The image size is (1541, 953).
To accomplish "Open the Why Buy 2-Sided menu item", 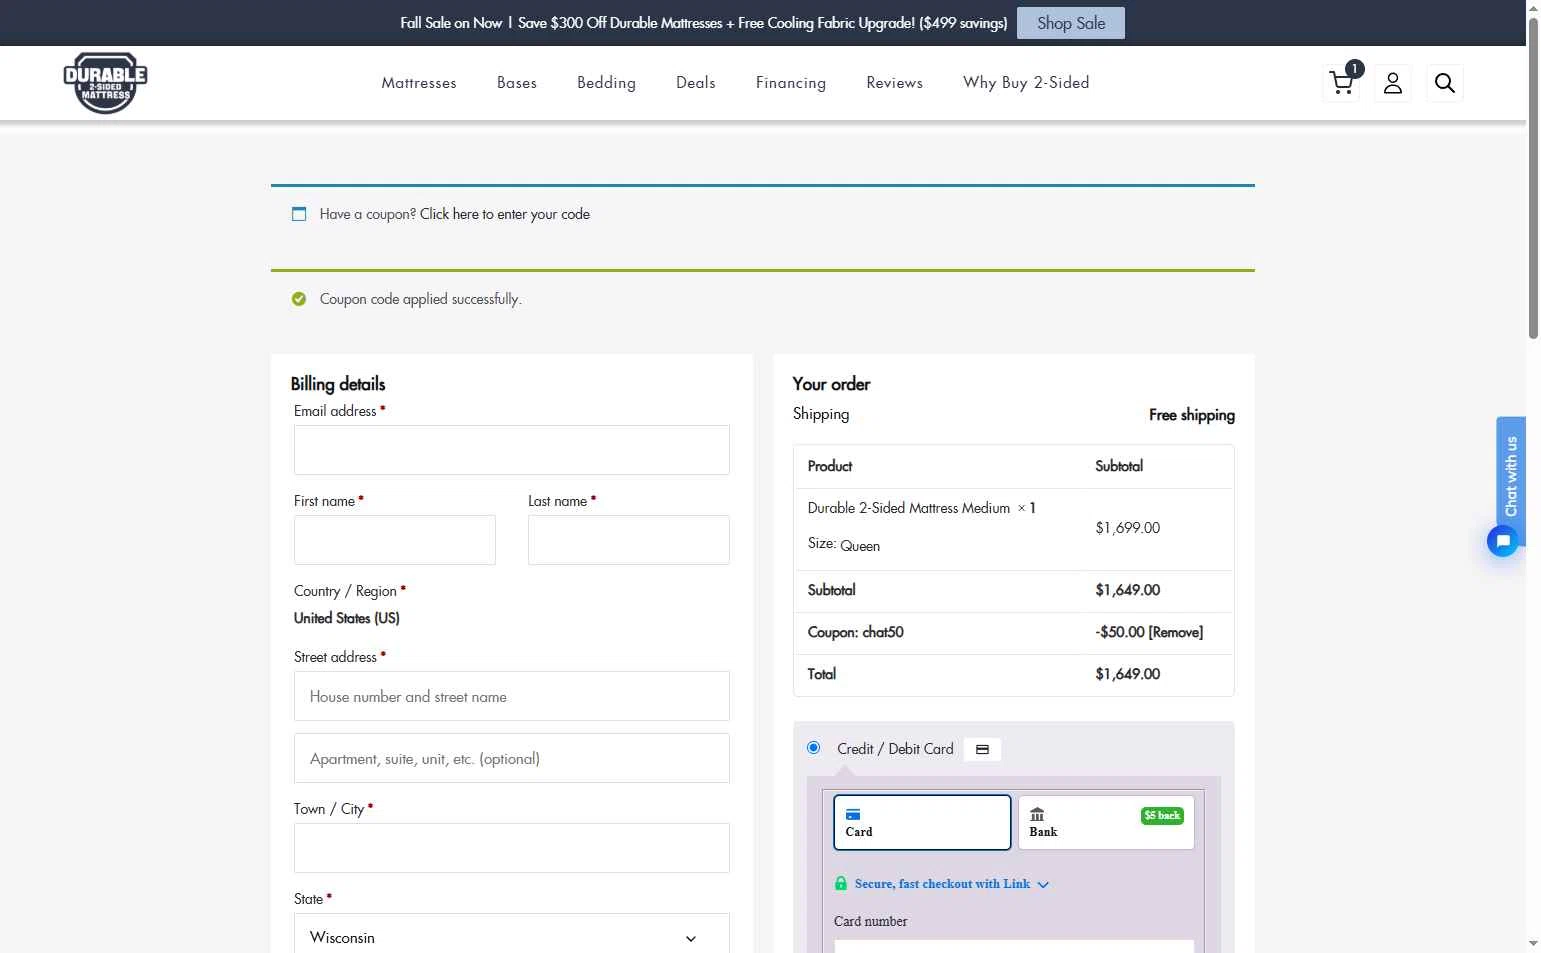I will (1026, 83).
